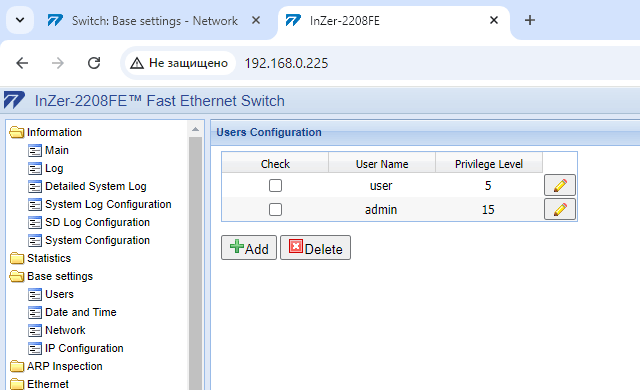Go back in browser history

[22, 63]
